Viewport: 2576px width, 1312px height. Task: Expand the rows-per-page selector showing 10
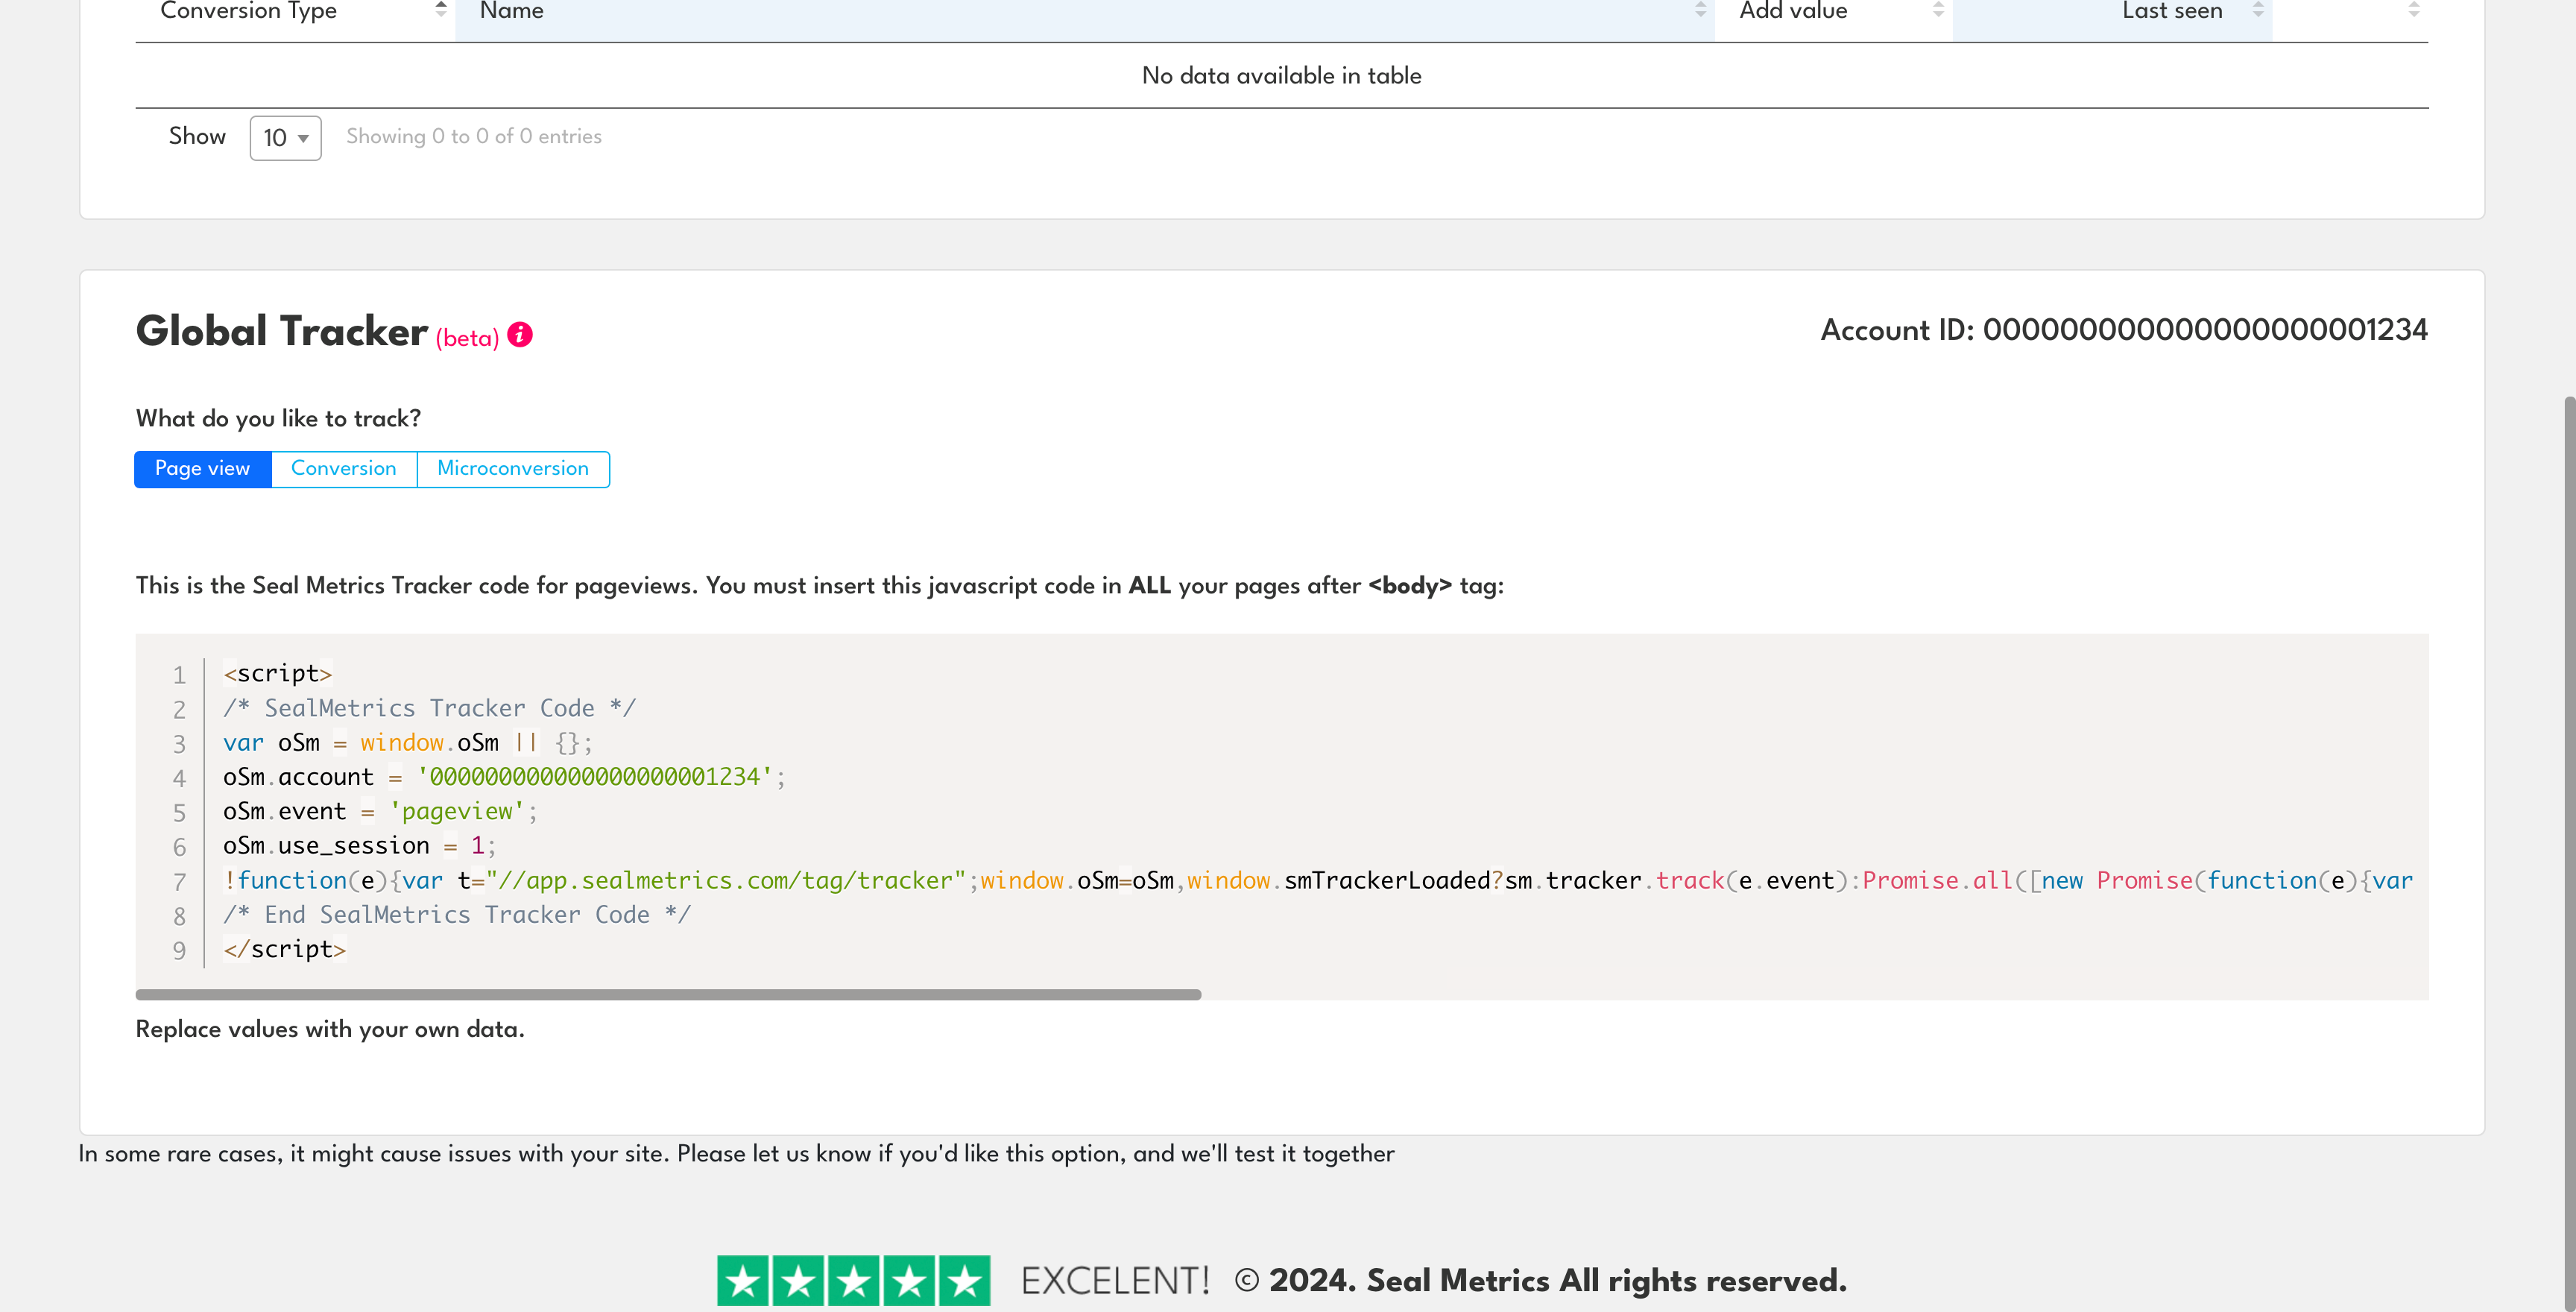285,138
